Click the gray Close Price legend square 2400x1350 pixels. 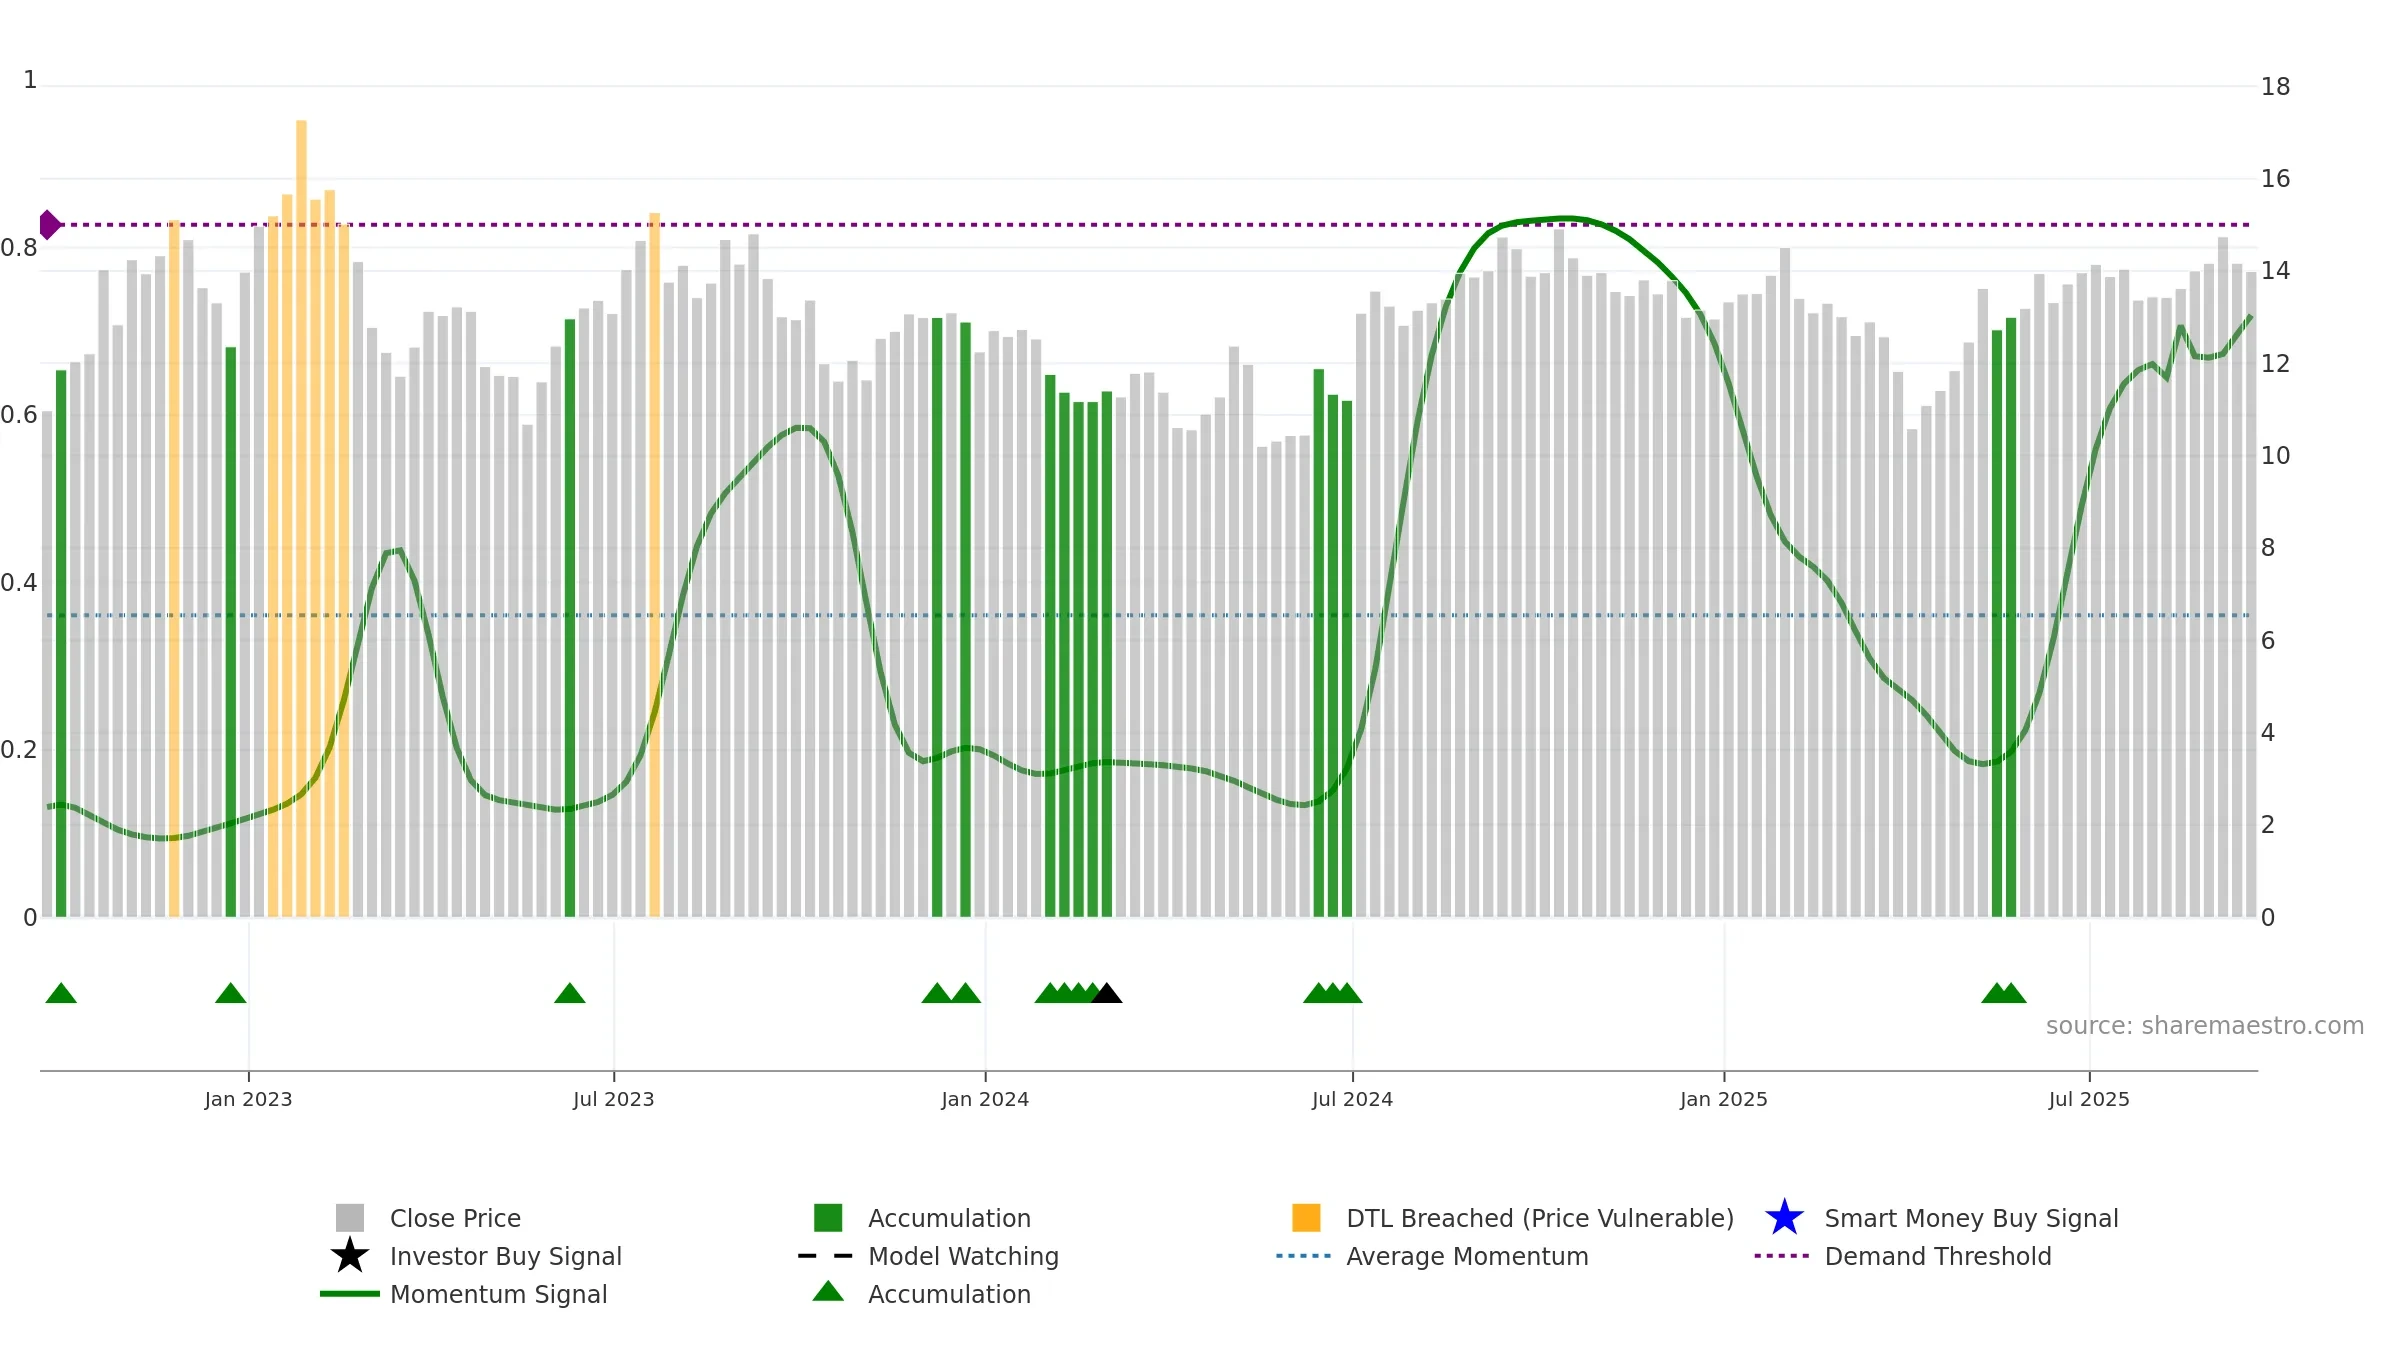[350, 1218]
